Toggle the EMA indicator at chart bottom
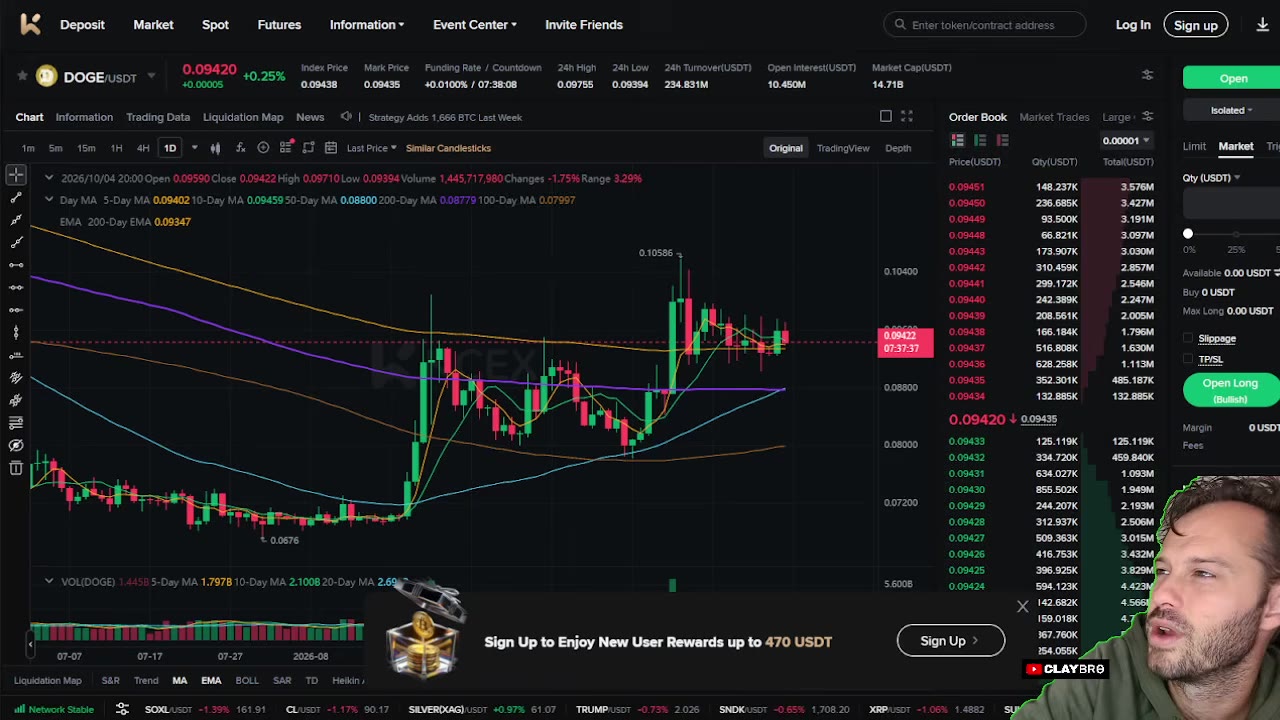The image size is (1280, 720). [x=211, y=680]
